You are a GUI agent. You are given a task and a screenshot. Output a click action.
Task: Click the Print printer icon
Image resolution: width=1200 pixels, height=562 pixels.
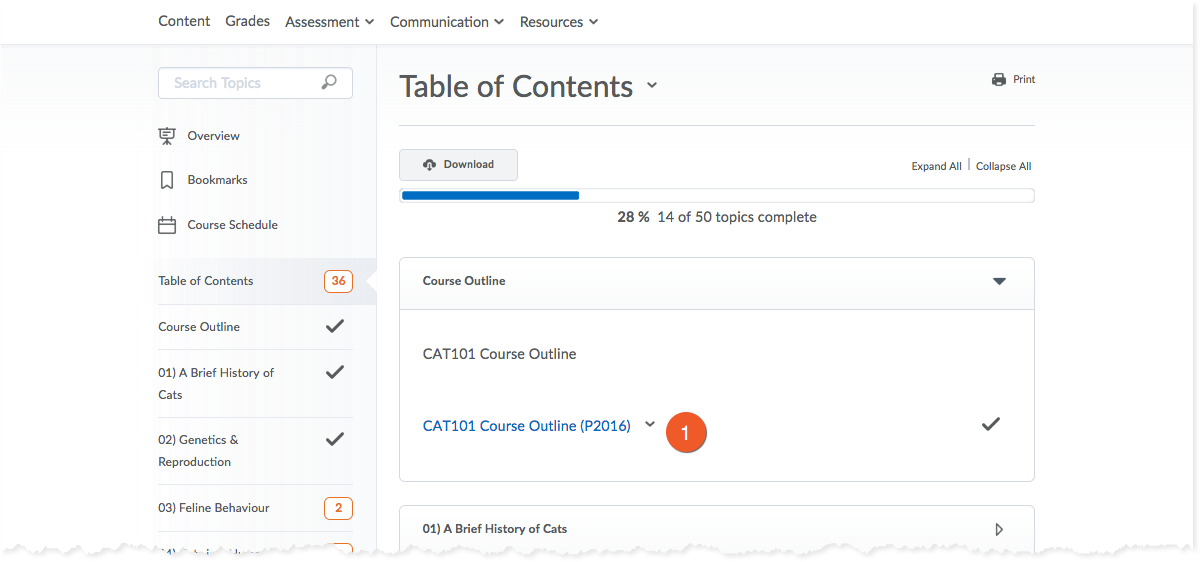(998, 80)
